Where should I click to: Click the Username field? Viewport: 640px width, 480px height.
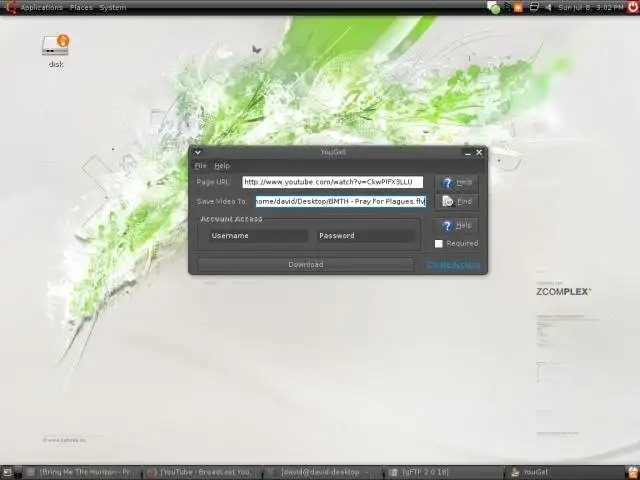pos(259,236)
